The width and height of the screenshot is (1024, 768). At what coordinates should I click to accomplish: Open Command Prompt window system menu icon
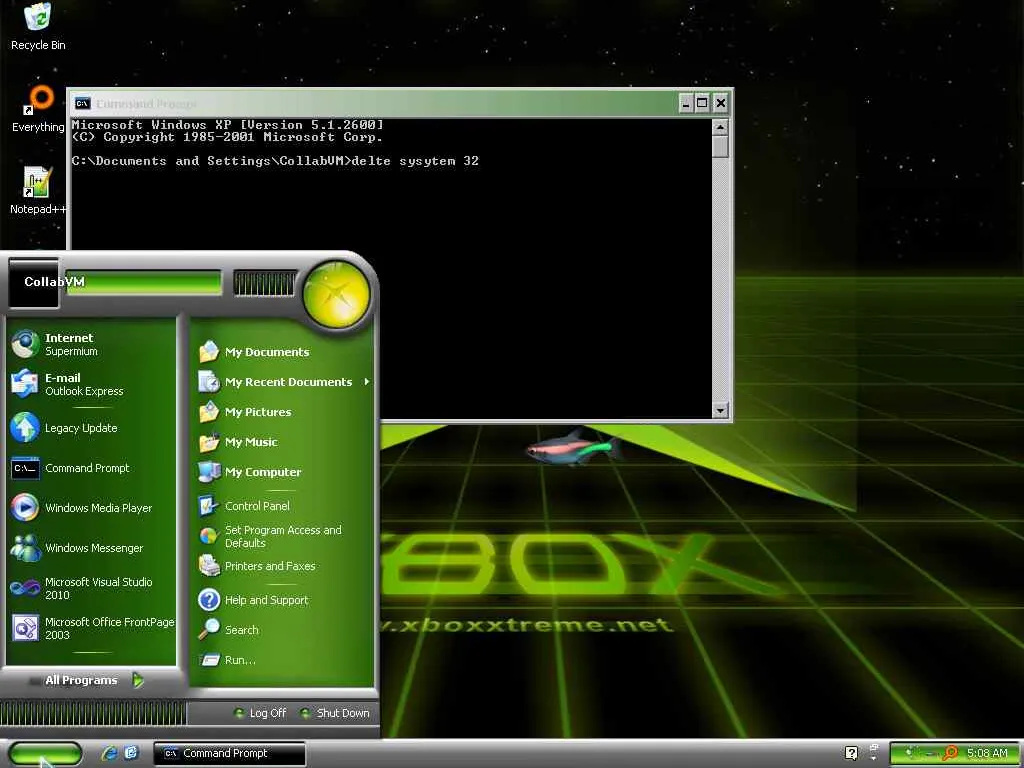click(x=82, y=103)
